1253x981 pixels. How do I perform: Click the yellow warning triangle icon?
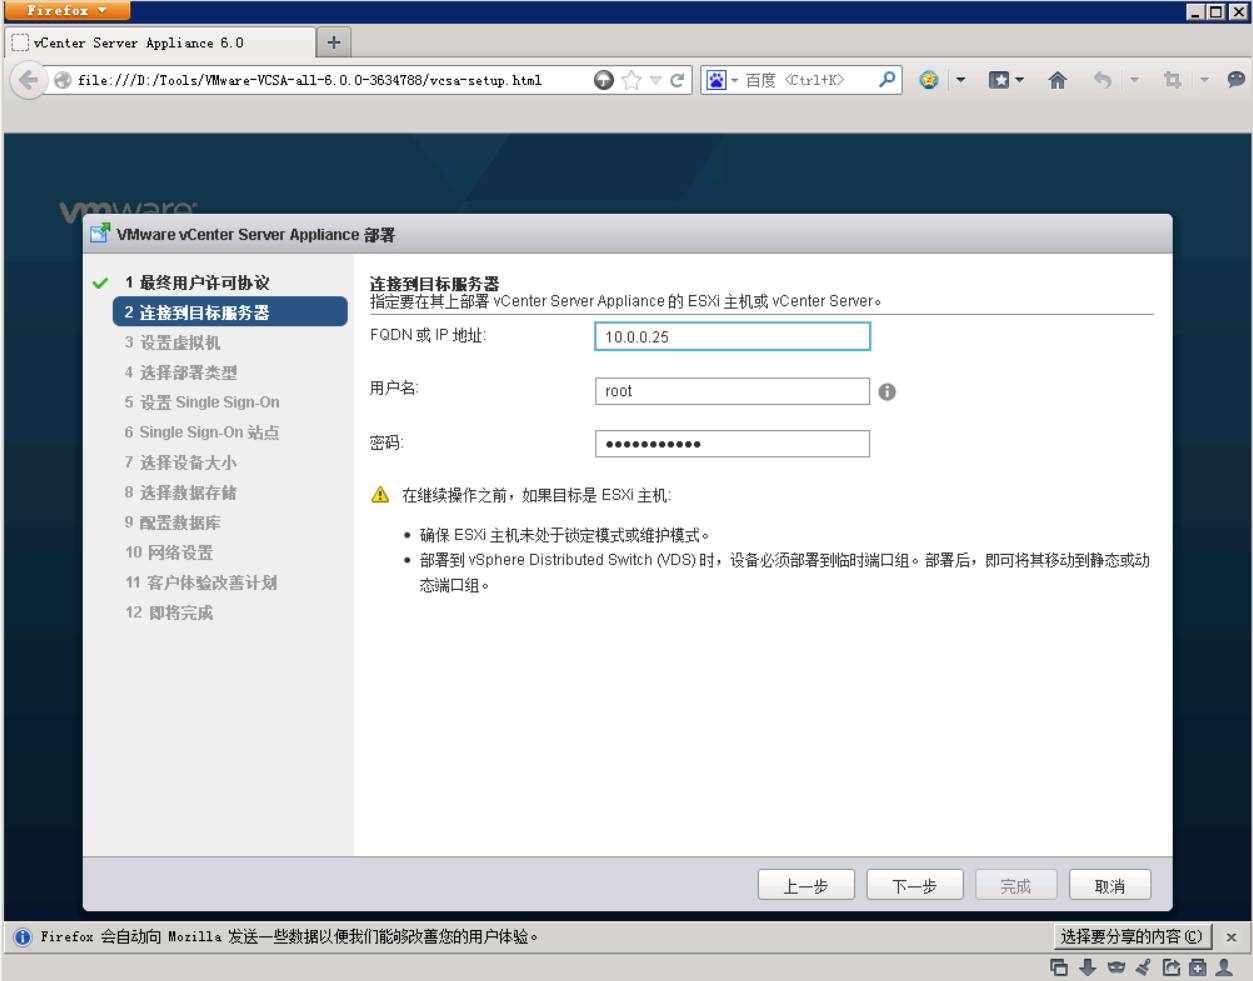tap(380, 495)
